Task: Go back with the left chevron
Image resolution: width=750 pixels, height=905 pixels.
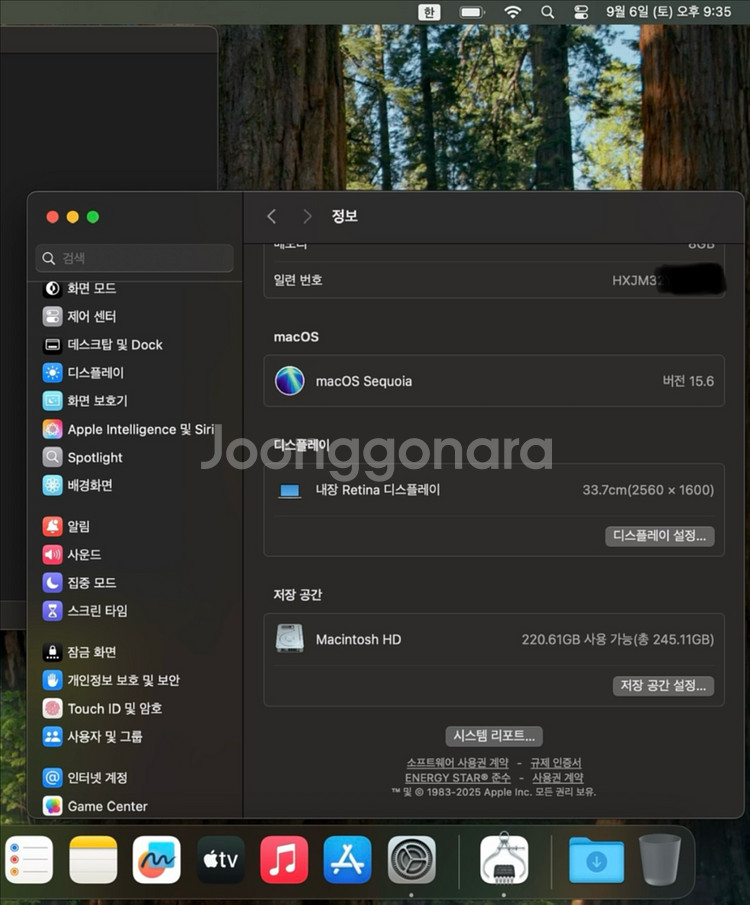Action: pyautogui.click(x=272, y=216)
